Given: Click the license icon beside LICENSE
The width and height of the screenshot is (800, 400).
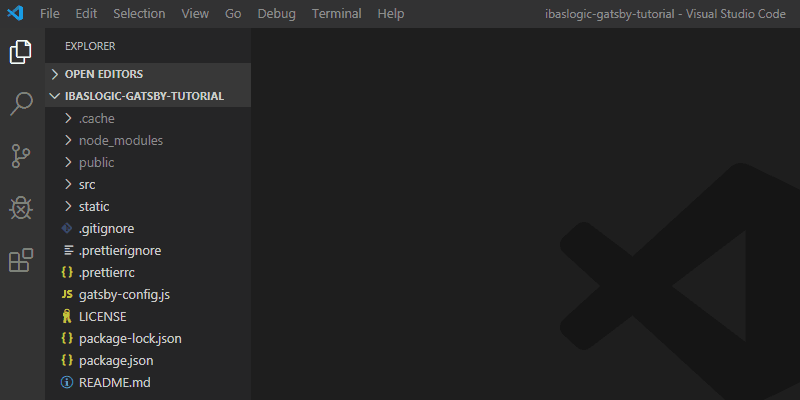Looking at the screenshot, I should 67,317.
